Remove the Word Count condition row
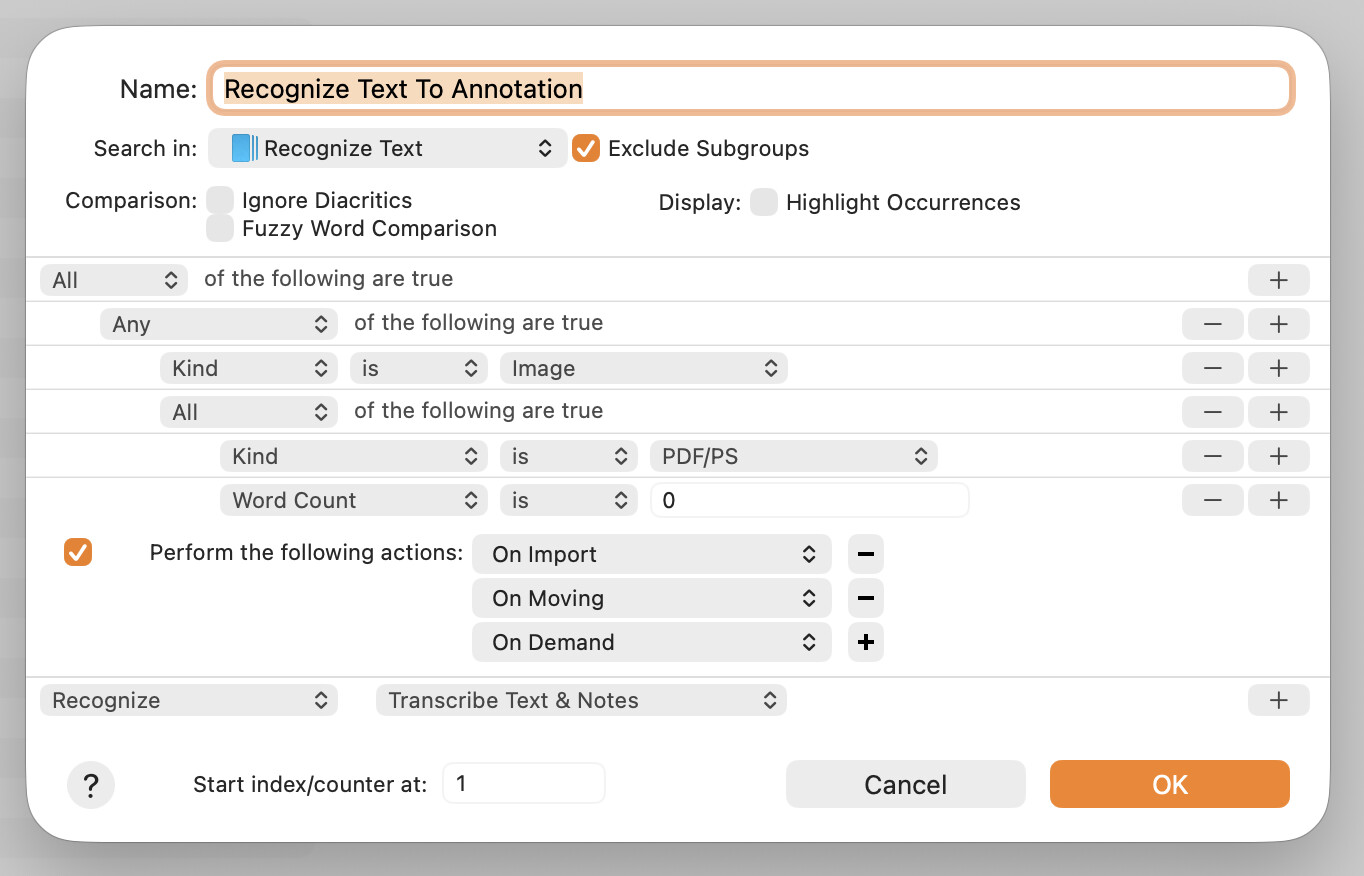The image size is (1364, 876). 1212,500
